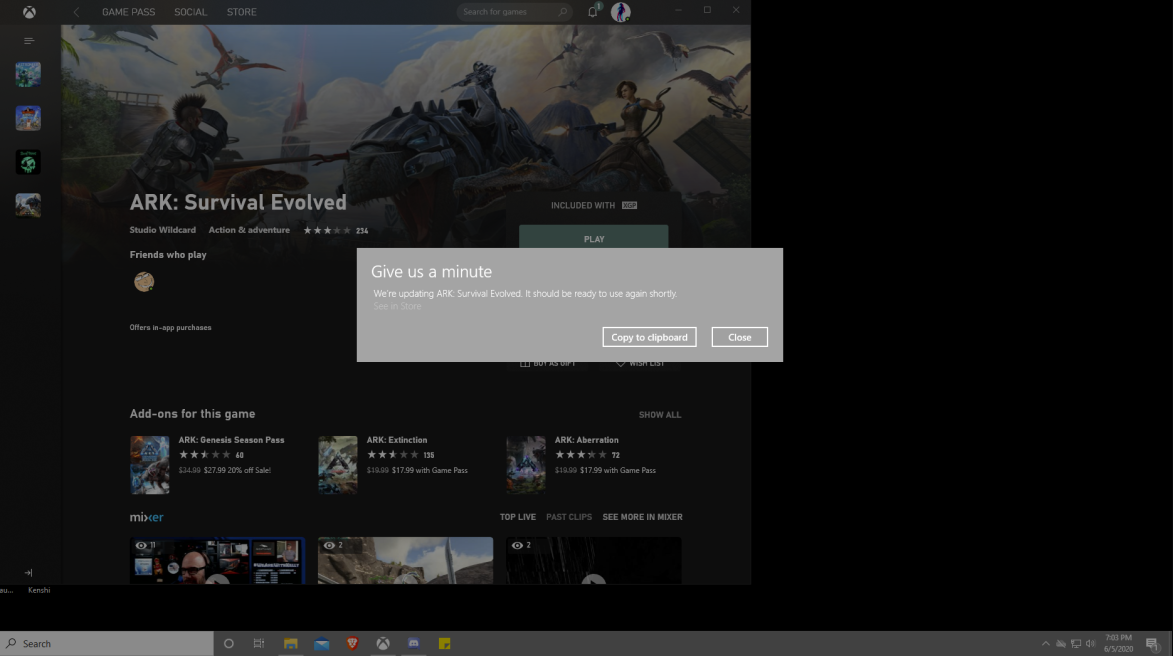Open File Explorer from taskbar
The image size is (1173, 656).
[x=291, y=643]
